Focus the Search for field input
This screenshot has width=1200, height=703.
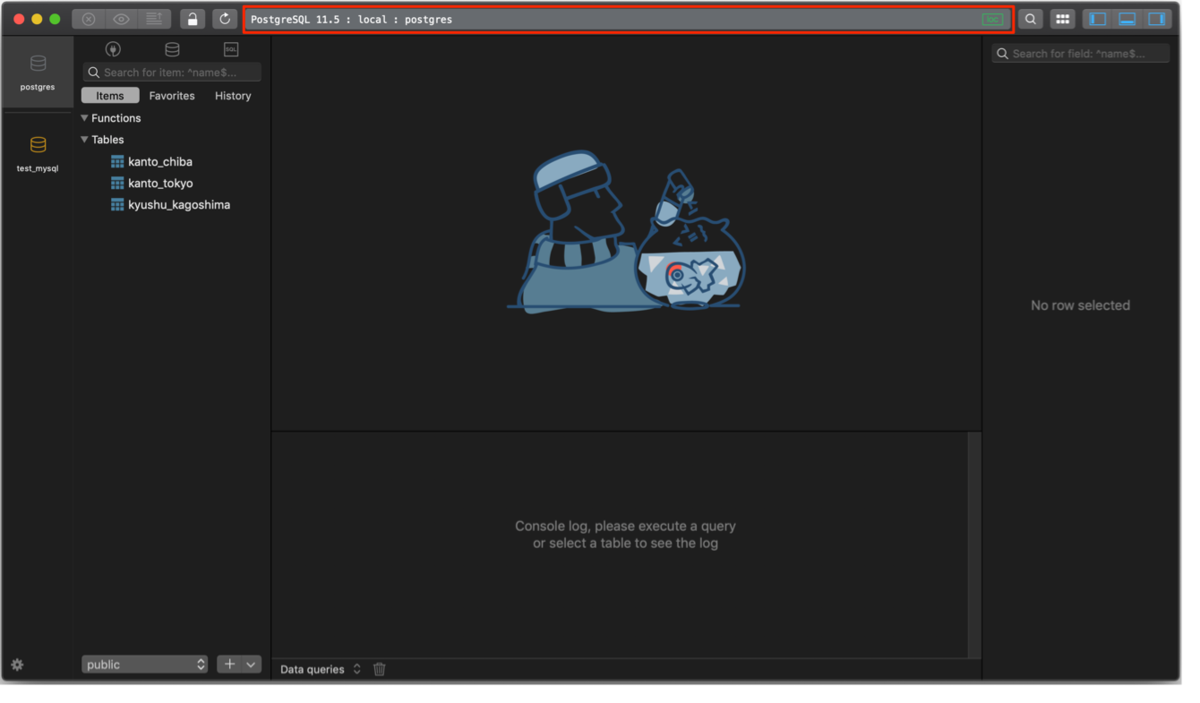(x=1080, y=54)
